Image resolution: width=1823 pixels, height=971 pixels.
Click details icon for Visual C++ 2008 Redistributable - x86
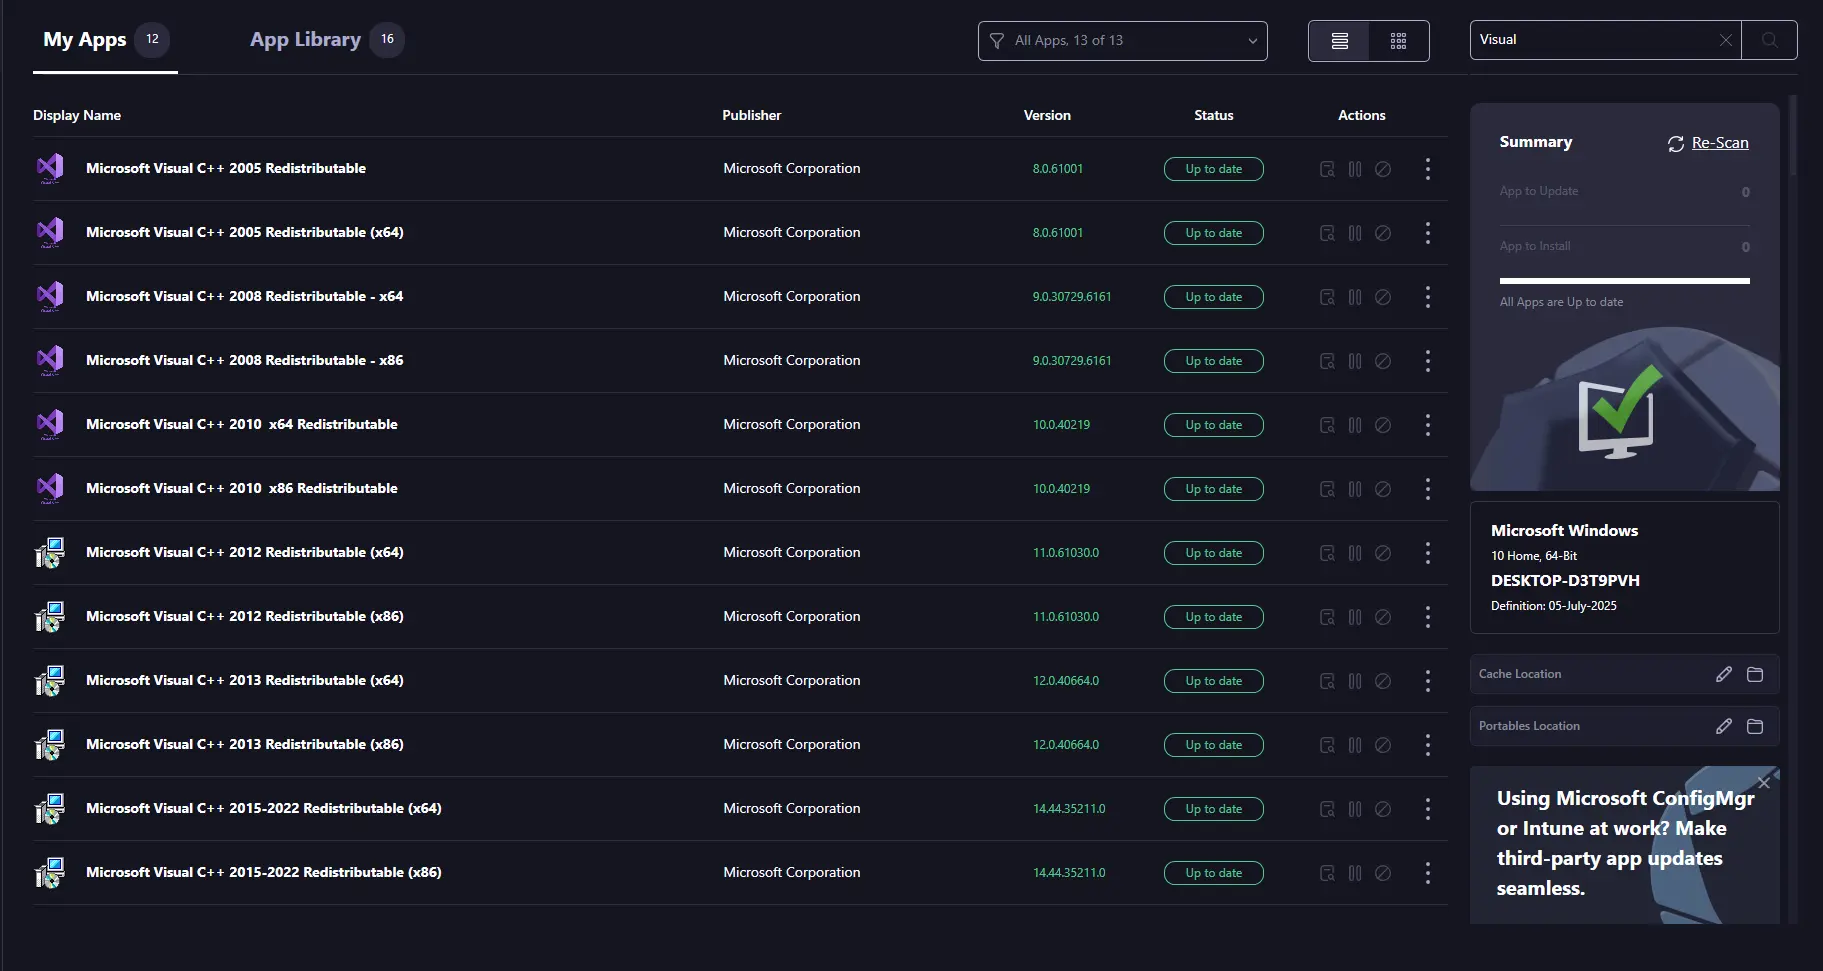point(1327,361)
